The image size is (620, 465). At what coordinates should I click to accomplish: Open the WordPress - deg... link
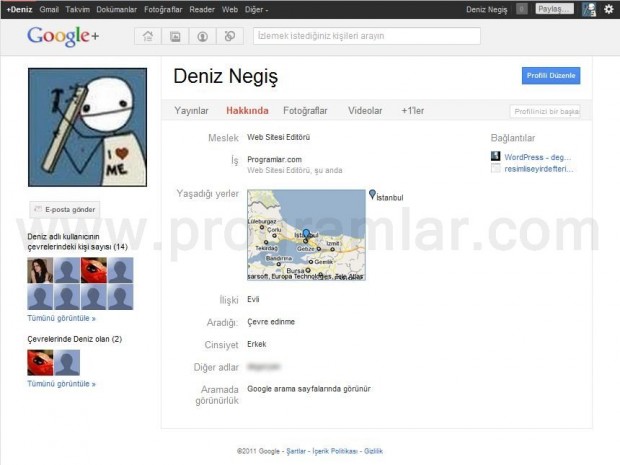click(x=537, y=157)
